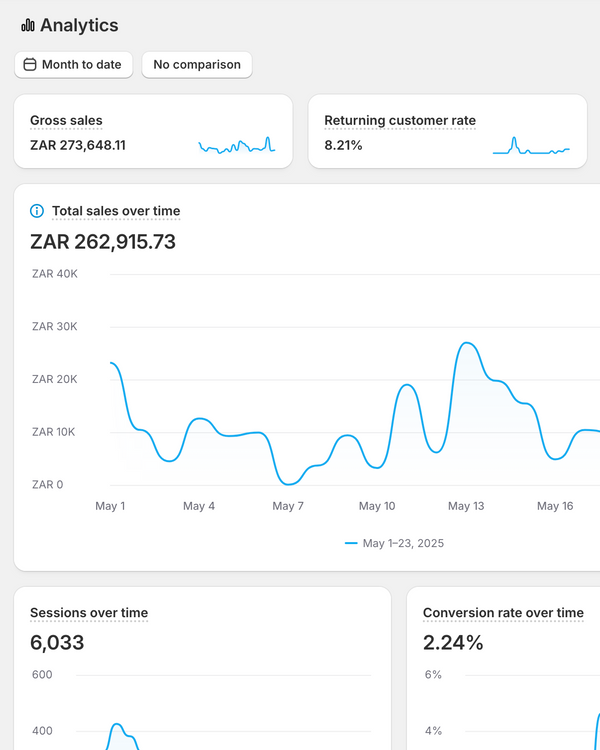Click the calendar icon in date filter
This screenshot has width=600, height=750.
click(30, 65)
